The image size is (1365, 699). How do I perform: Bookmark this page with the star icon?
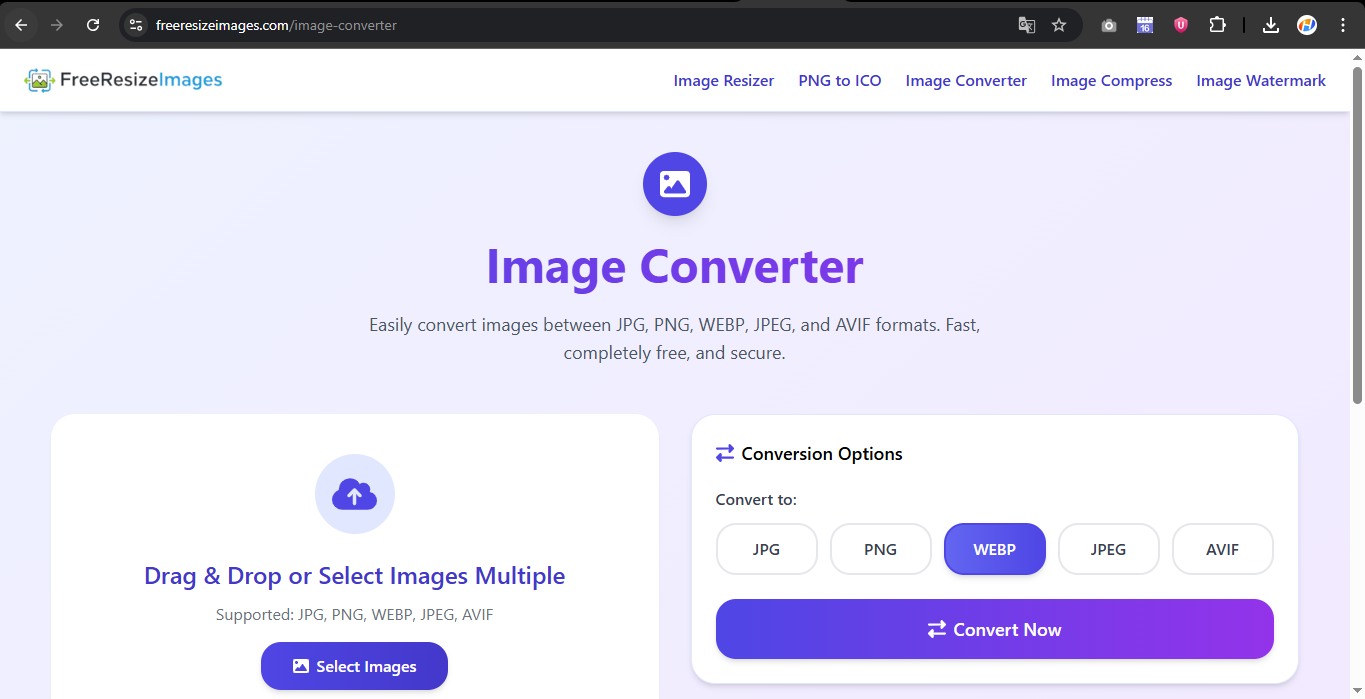[x=1059, y=25]
